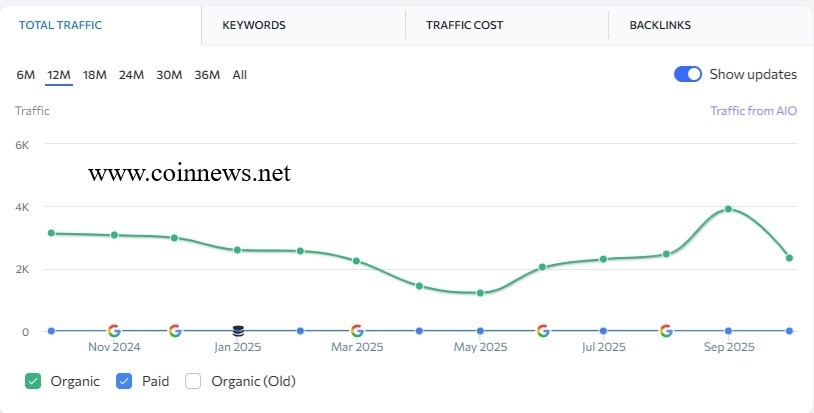The width and height of the screenshot is (814, 413).
Task: Click the database stack icon at Jan 2025
Action: [238, 330]
